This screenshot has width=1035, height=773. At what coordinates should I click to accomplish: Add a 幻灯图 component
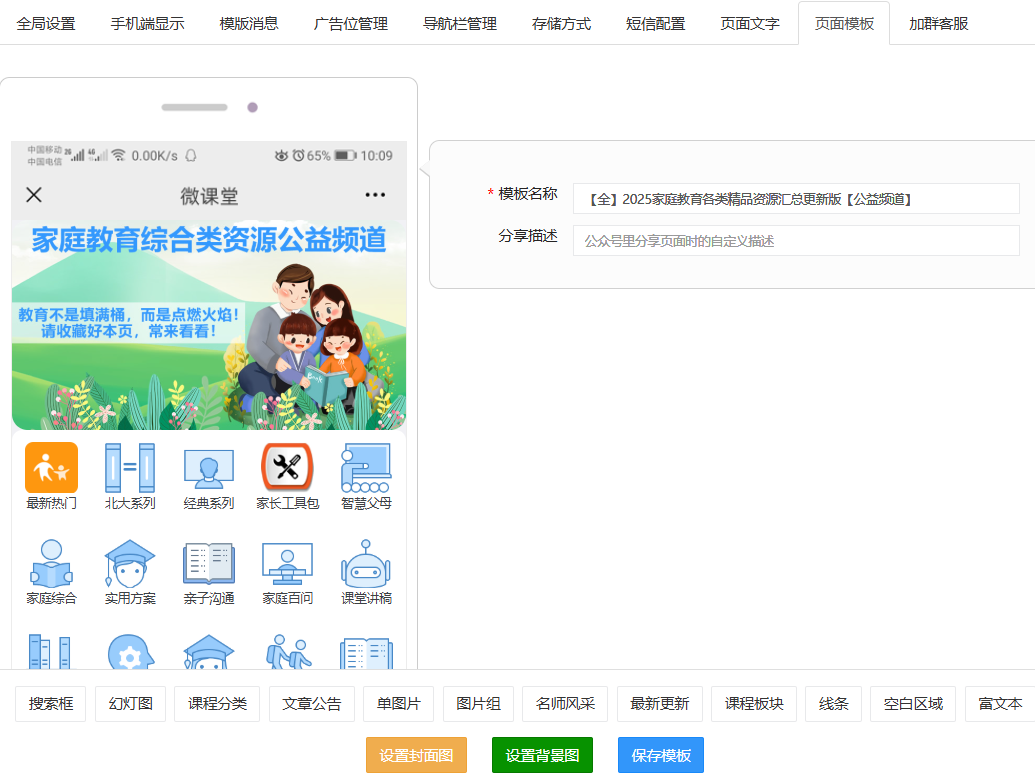pos(131,704)
